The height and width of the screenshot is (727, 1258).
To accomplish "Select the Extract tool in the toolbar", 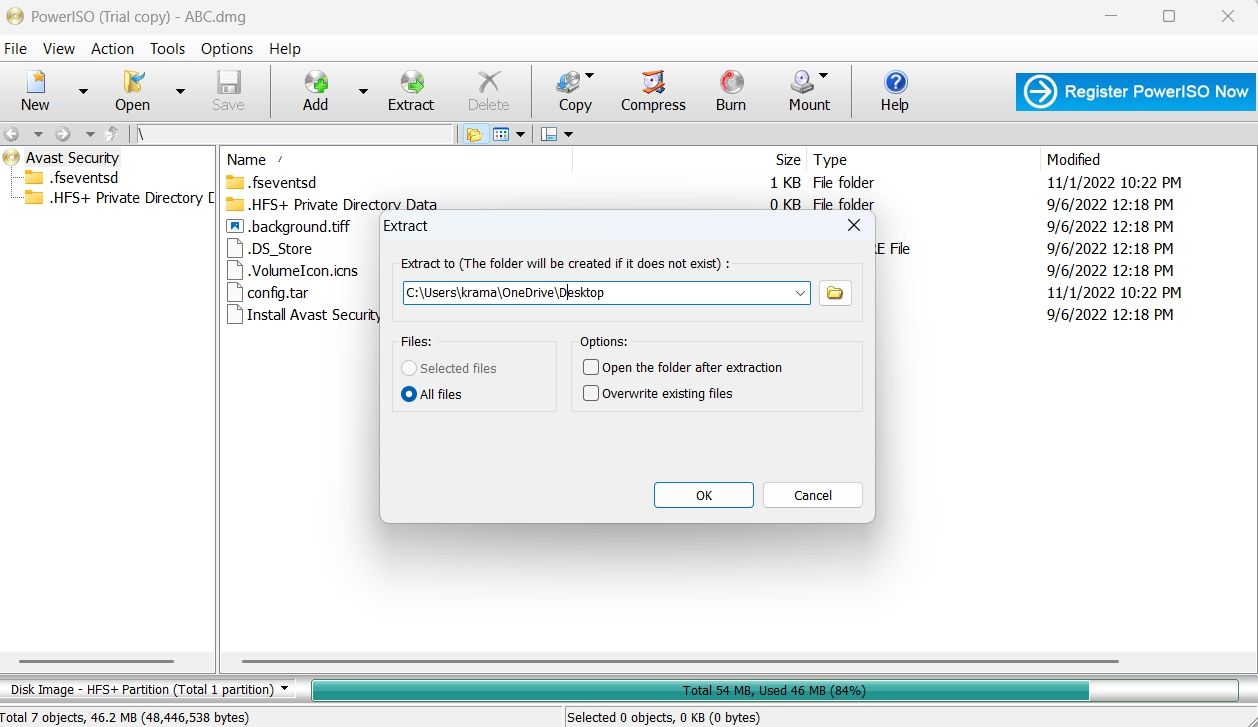I will 410,90.
